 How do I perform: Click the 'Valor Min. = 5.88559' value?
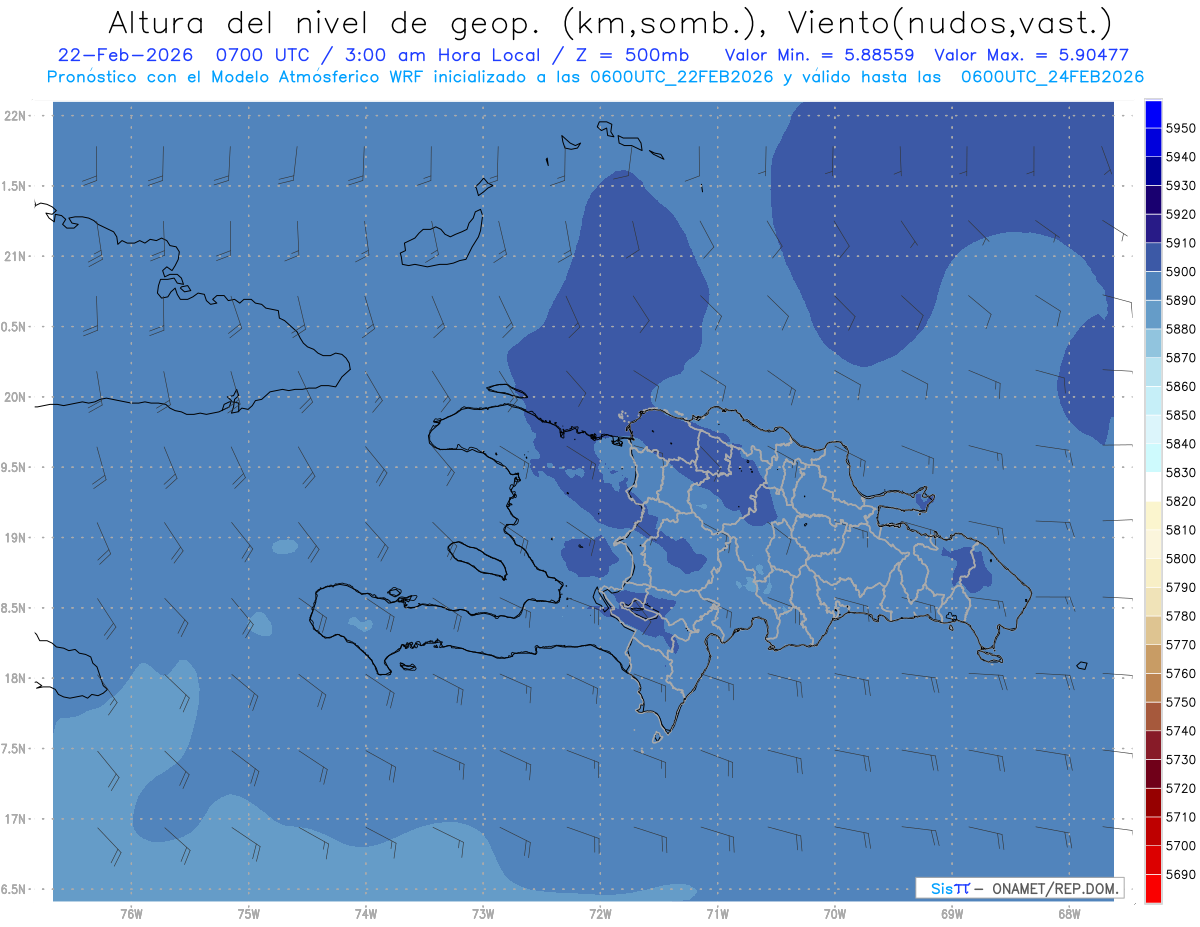820,55
